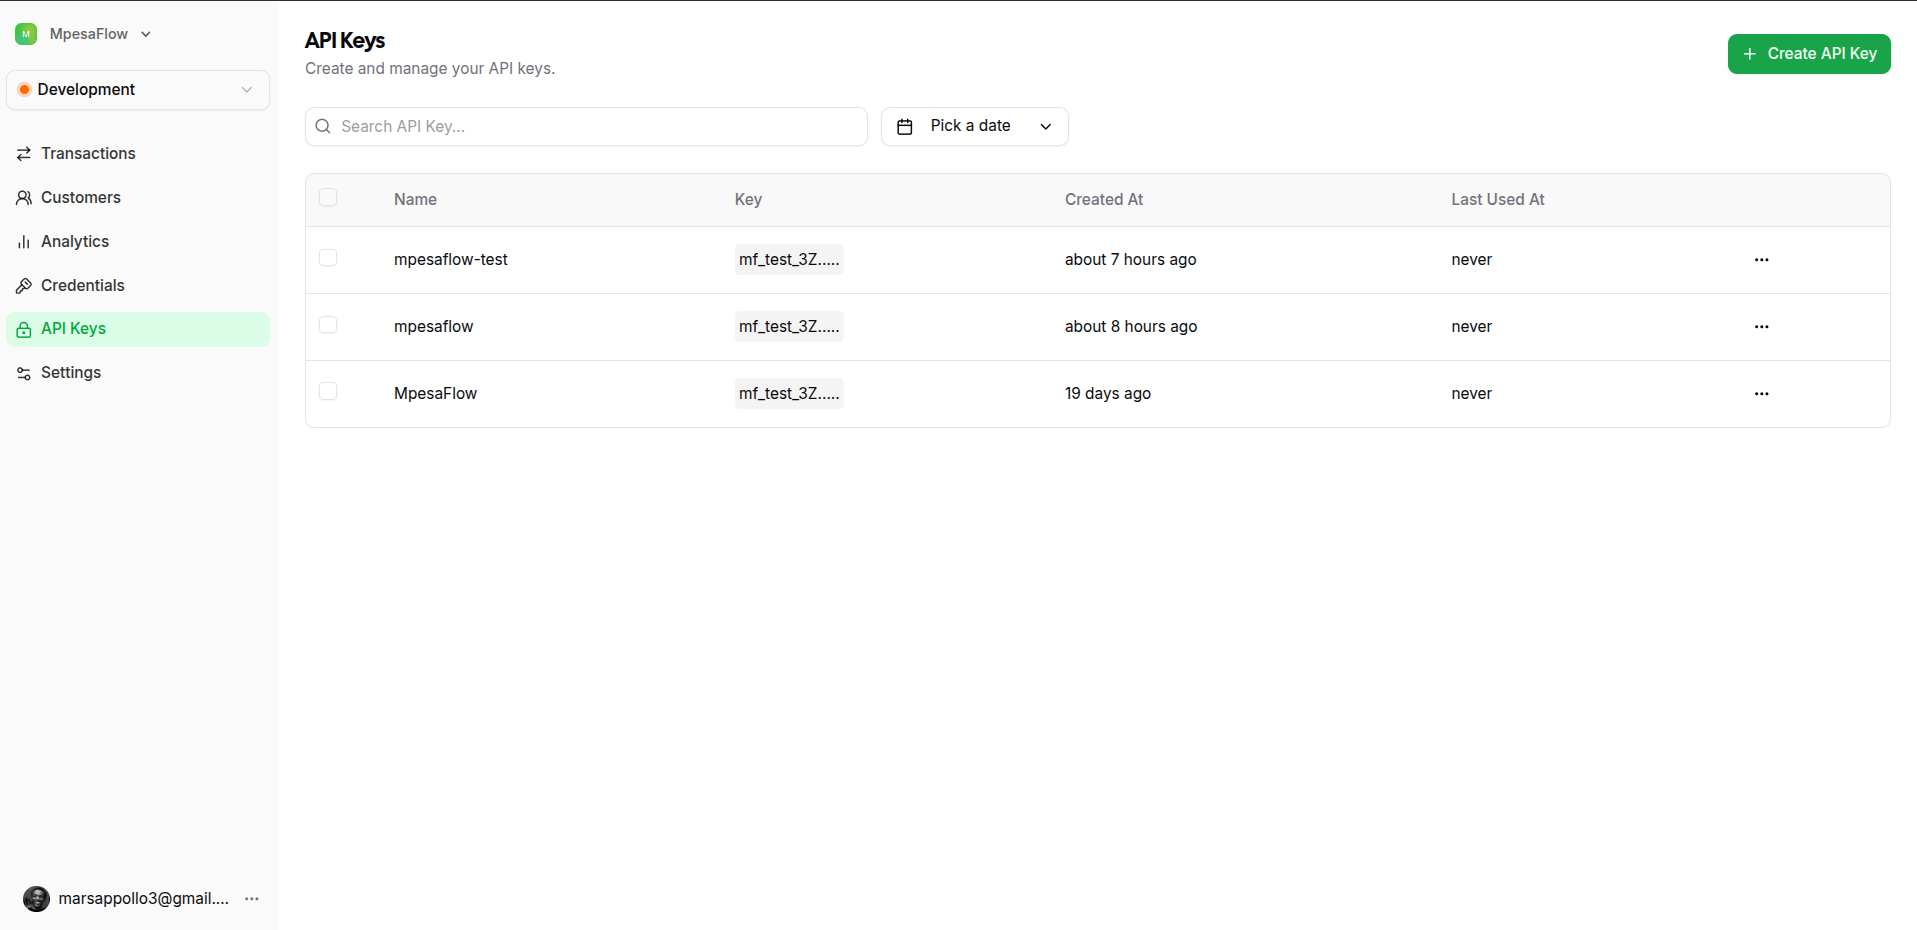
Task: Click key badge of mpesaflow row
Action: point(789,327)
